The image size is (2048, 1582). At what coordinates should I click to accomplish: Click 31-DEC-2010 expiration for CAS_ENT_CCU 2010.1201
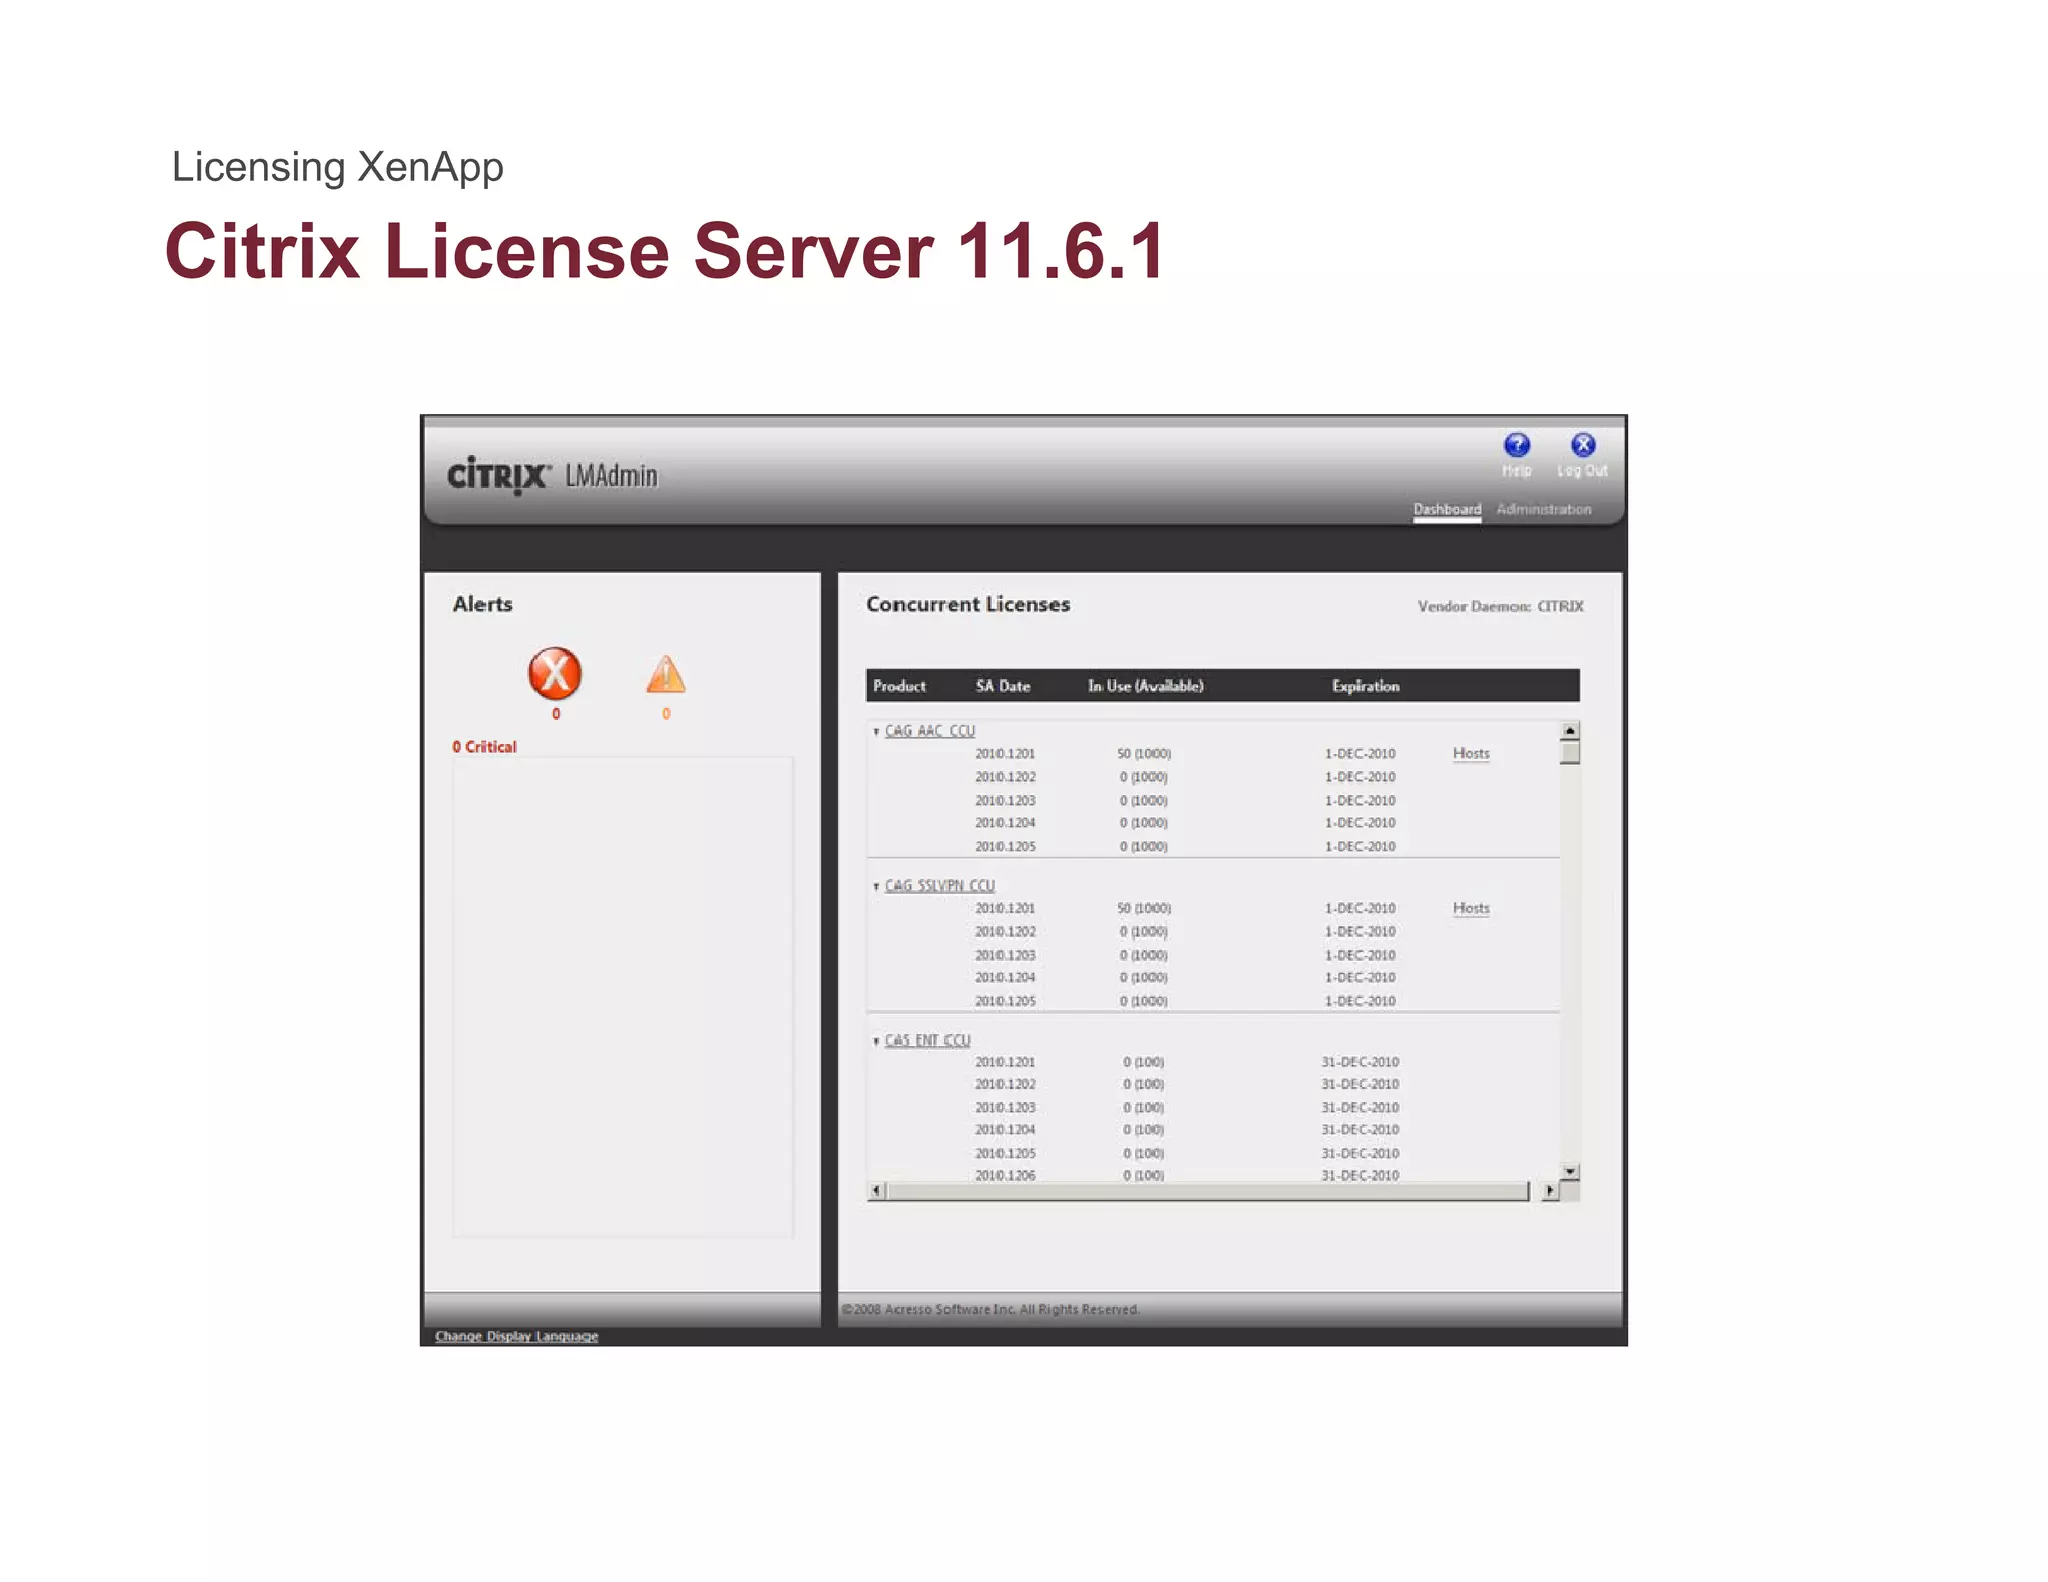pyautogui.click(x=1360, y=1062)
